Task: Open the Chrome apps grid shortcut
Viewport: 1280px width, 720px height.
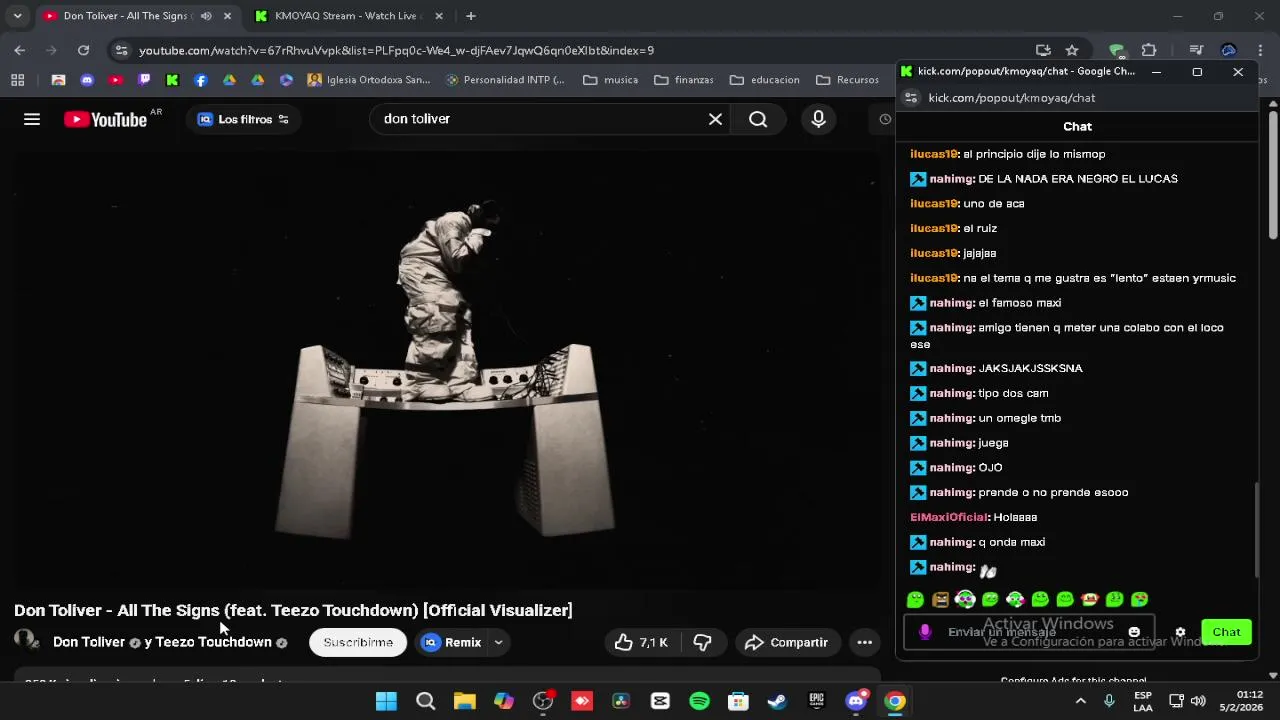Action: 17,80
